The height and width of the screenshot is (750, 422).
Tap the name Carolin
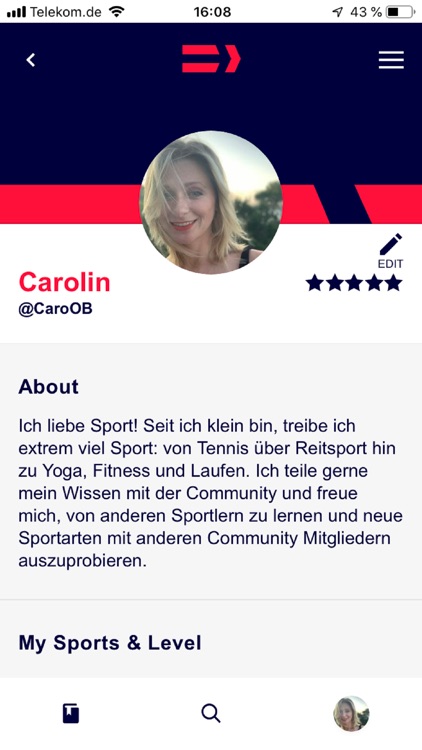tap(65, 282)
